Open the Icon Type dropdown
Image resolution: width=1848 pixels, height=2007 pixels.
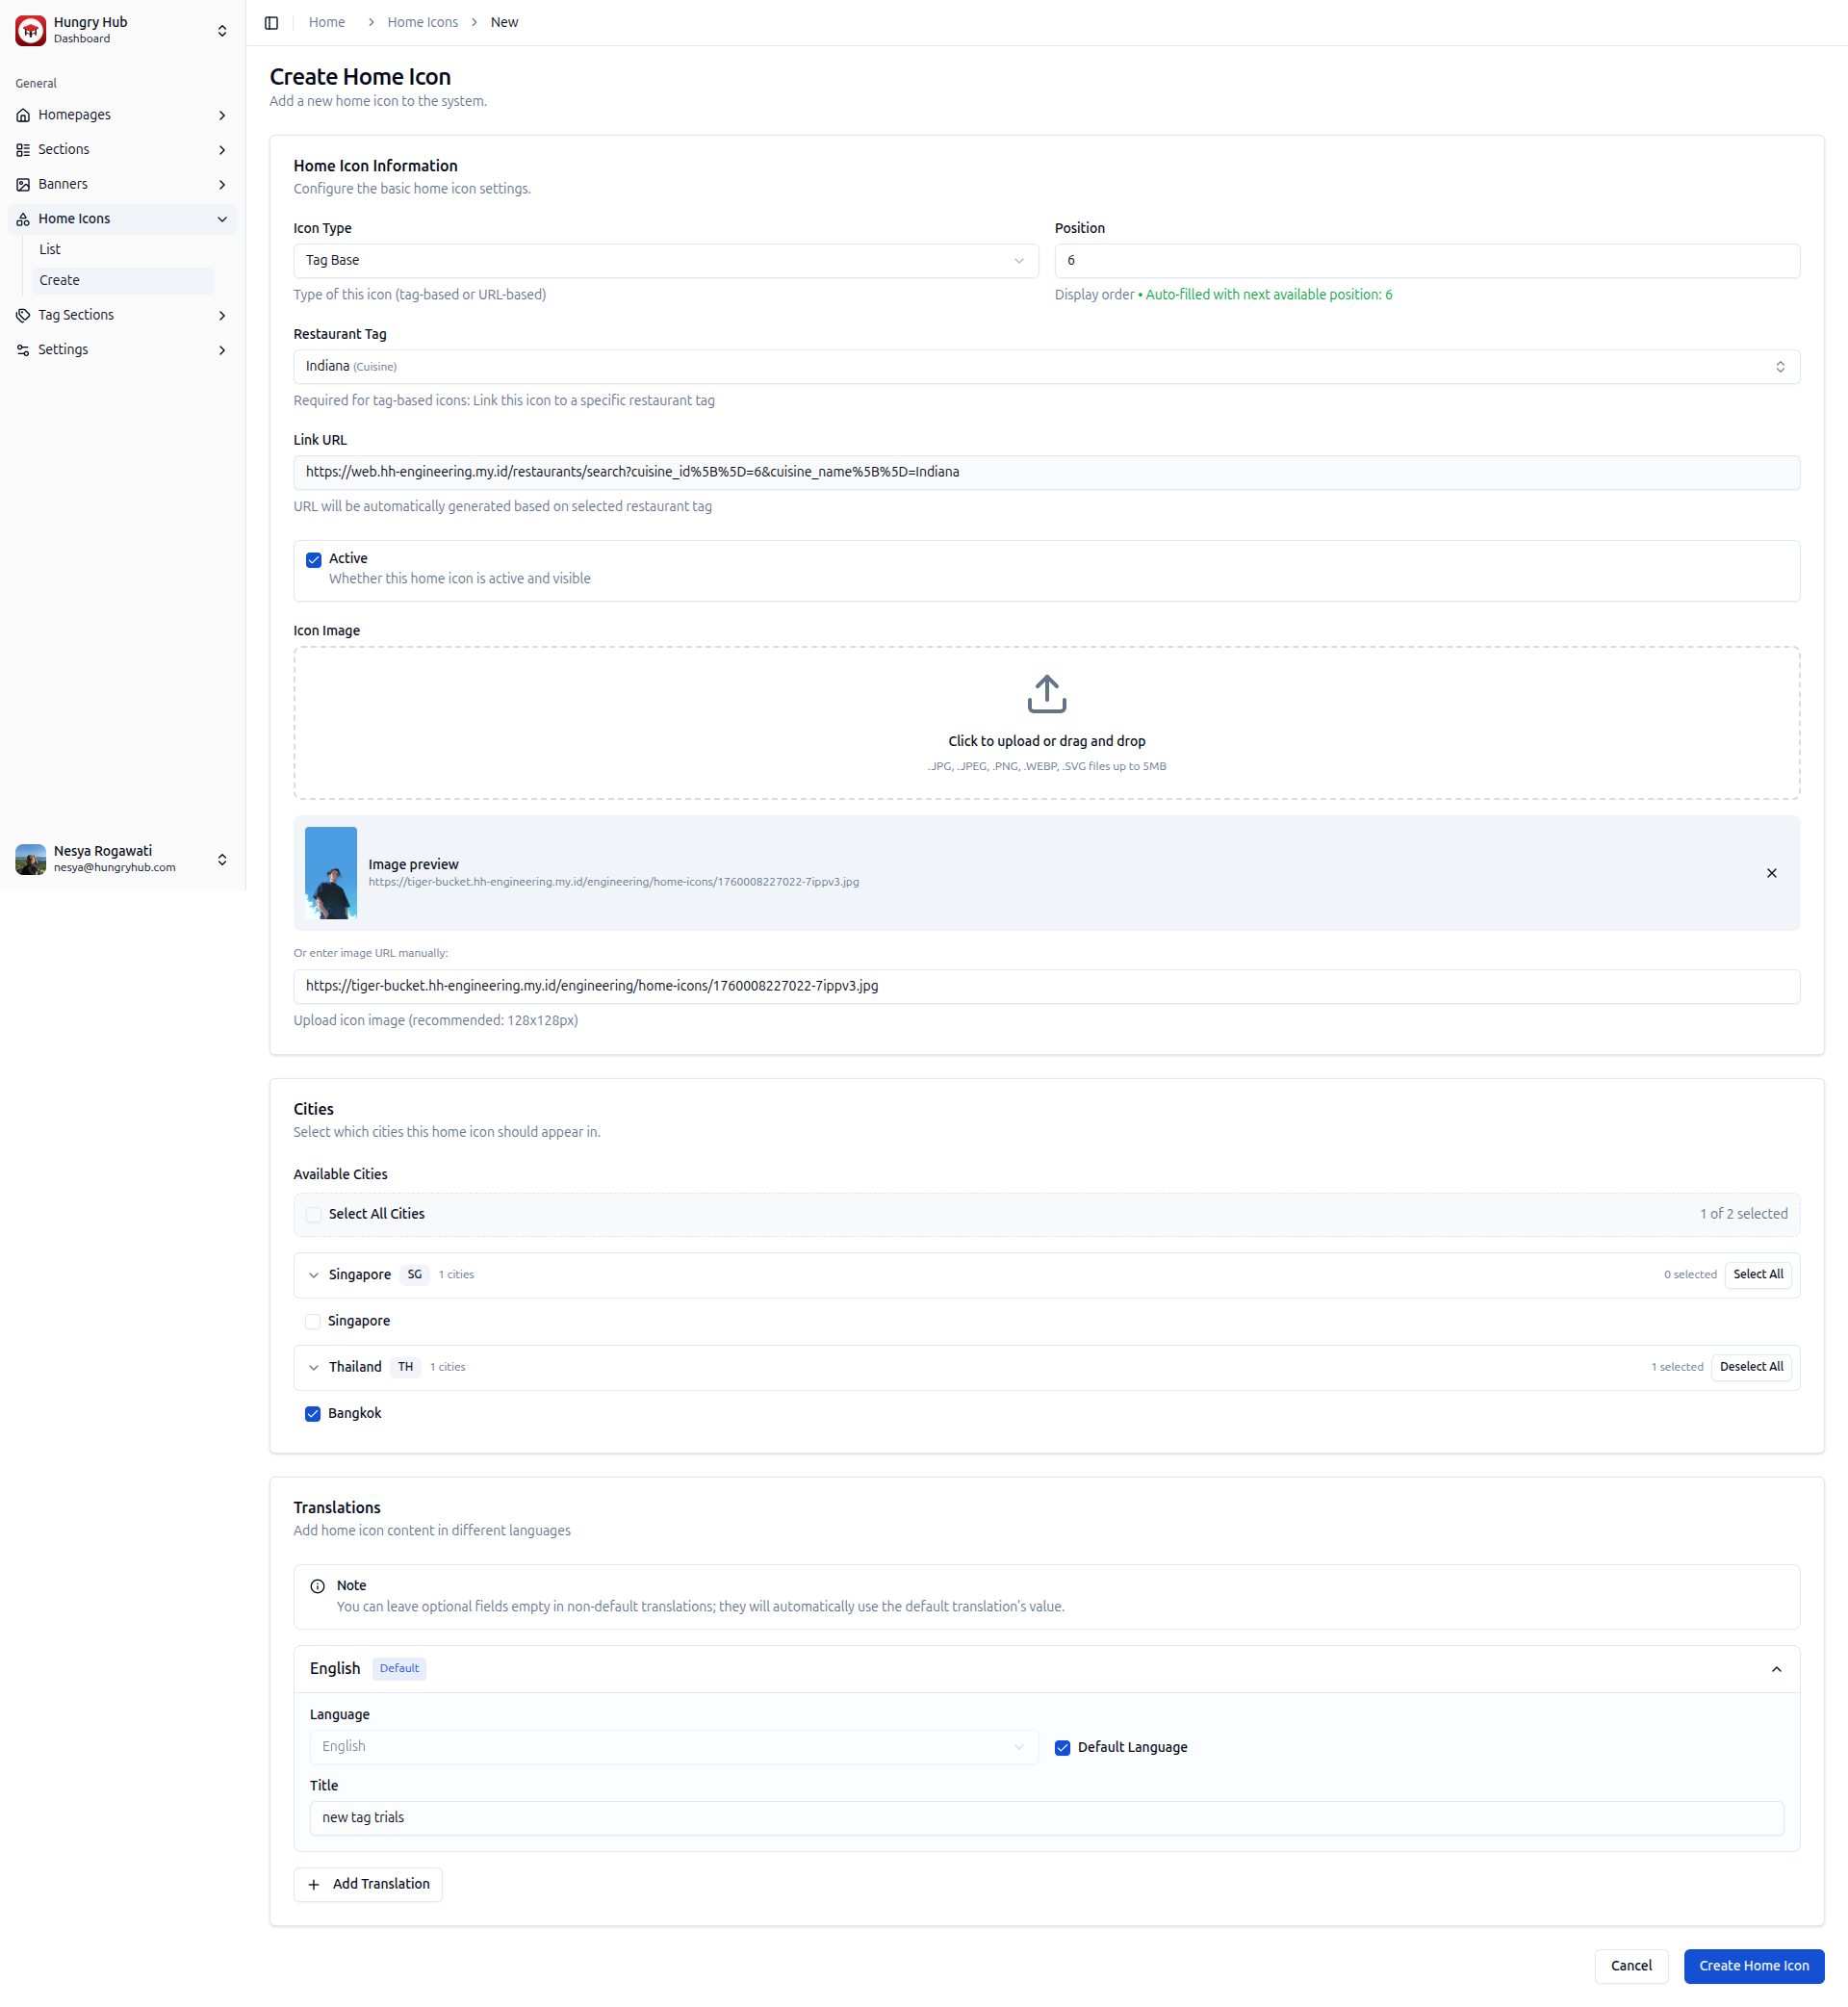(x=665, y=261)
